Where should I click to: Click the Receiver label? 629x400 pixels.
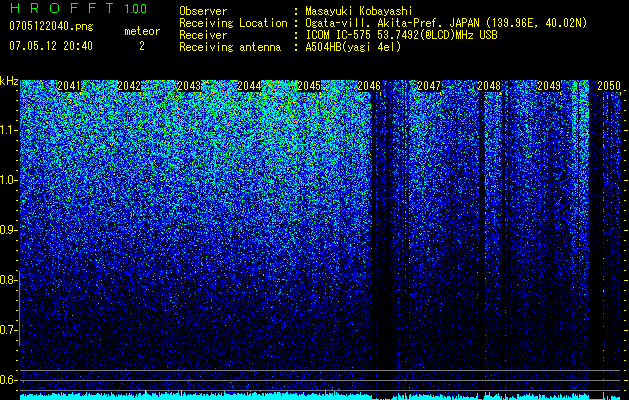tap(203, 35)
